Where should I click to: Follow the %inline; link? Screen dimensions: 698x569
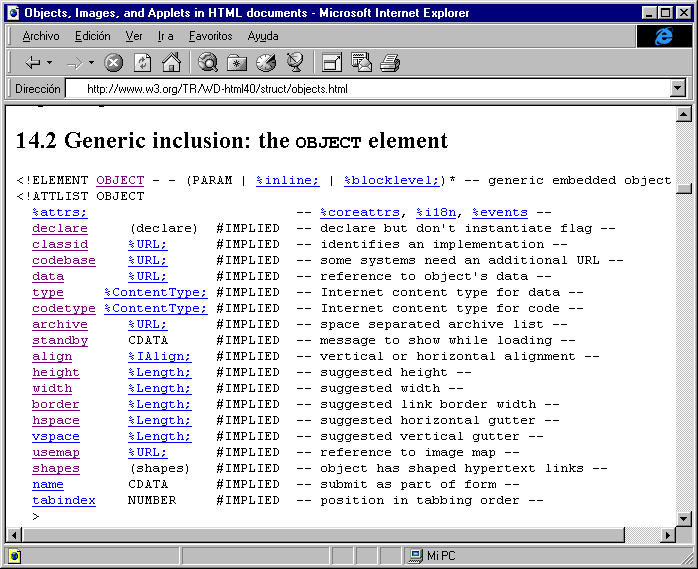(288, 180)
